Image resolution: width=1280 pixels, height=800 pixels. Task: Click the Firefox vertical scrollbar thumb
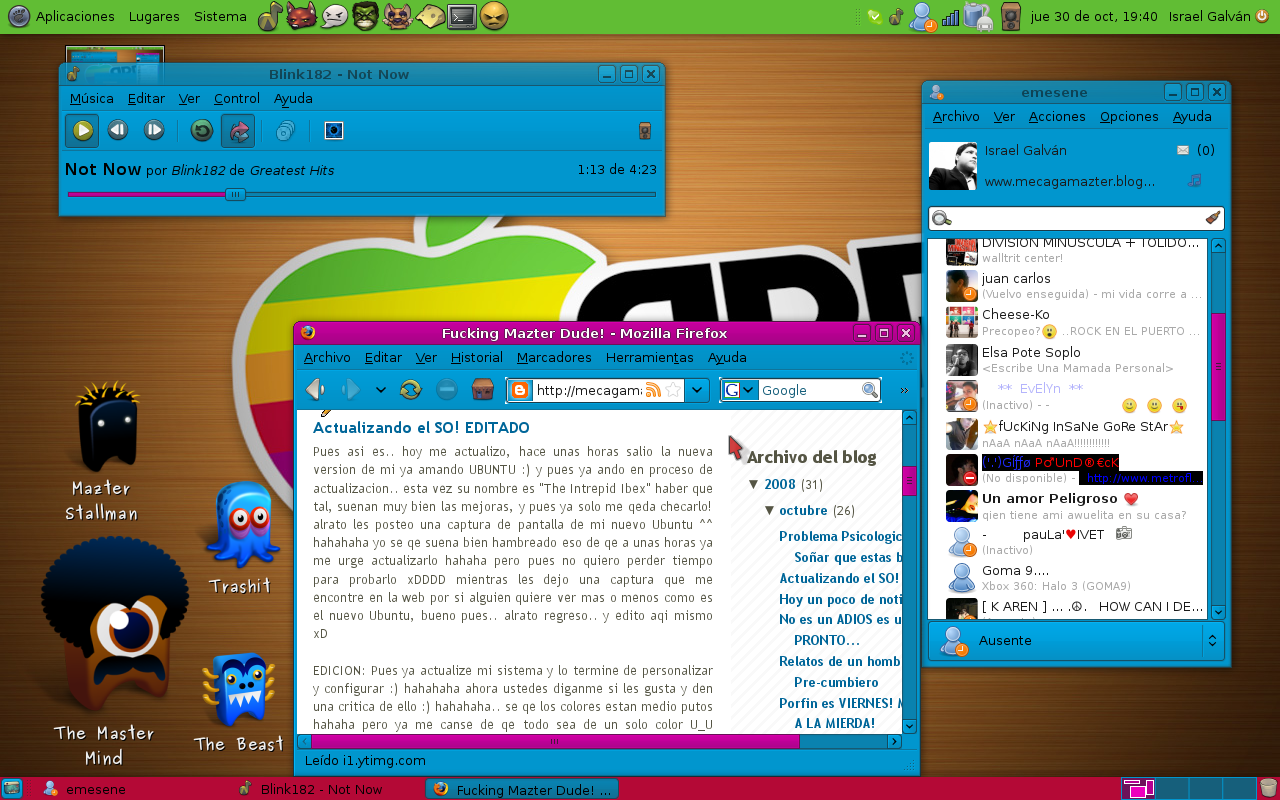pos(910,480)
